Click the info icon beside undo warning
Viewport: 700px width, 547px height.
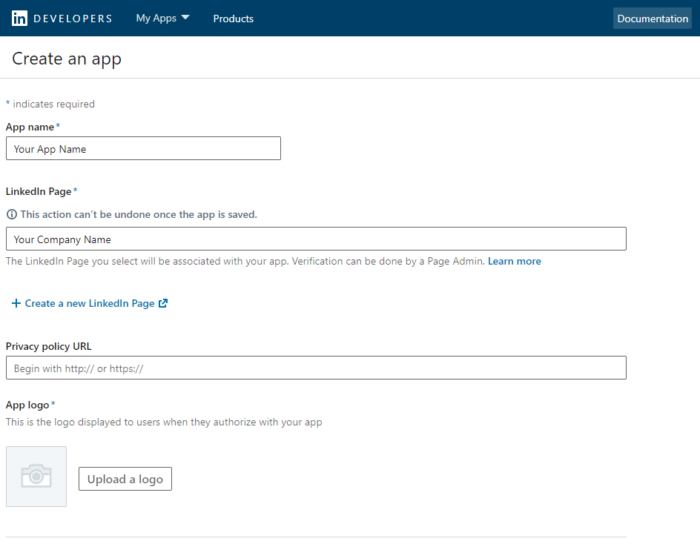12,214
